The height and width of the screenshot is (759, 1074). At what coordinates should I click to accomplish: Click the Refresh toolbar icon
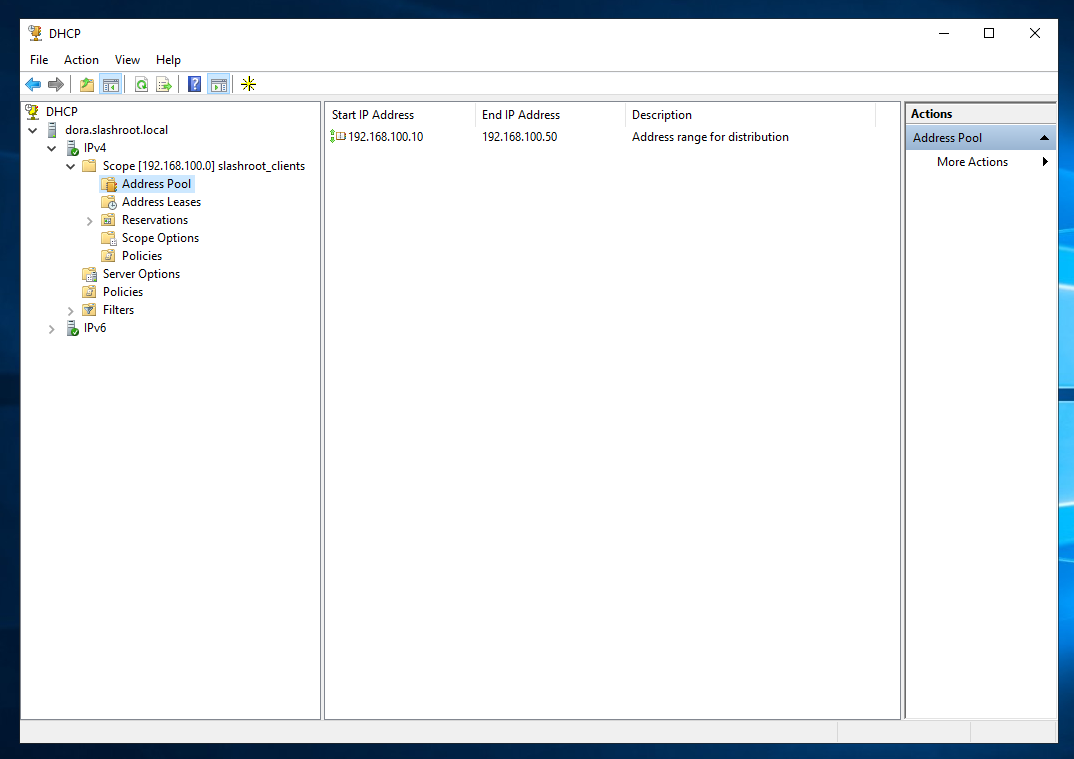click(141, 85)
